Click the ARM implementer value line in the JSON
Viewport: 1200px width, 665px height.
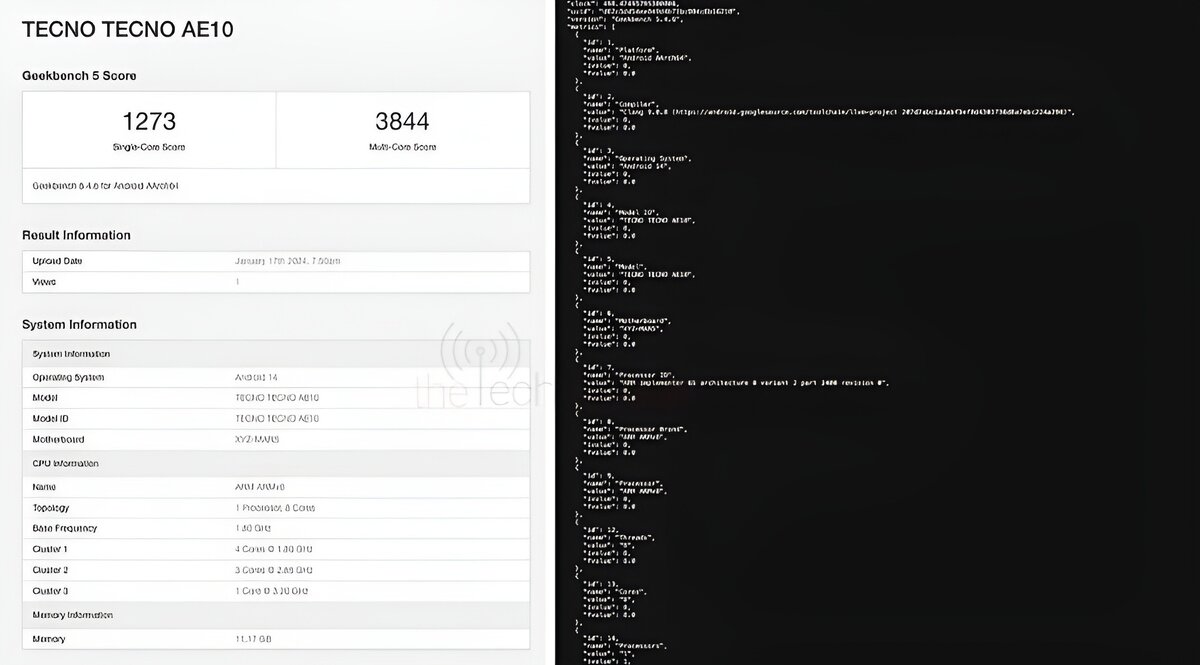pyautogui.click(x=737, y=383)
